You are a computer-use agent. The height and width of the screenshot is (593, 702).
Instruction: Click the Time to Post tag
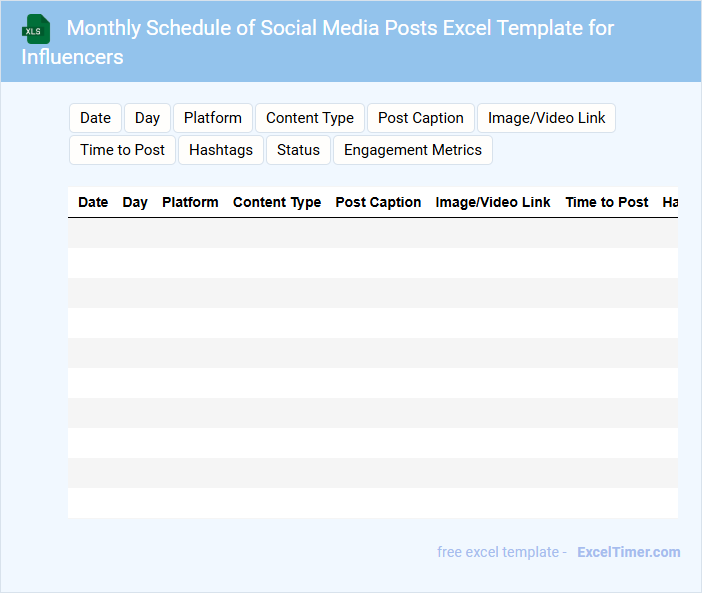[x=122, y=150]
